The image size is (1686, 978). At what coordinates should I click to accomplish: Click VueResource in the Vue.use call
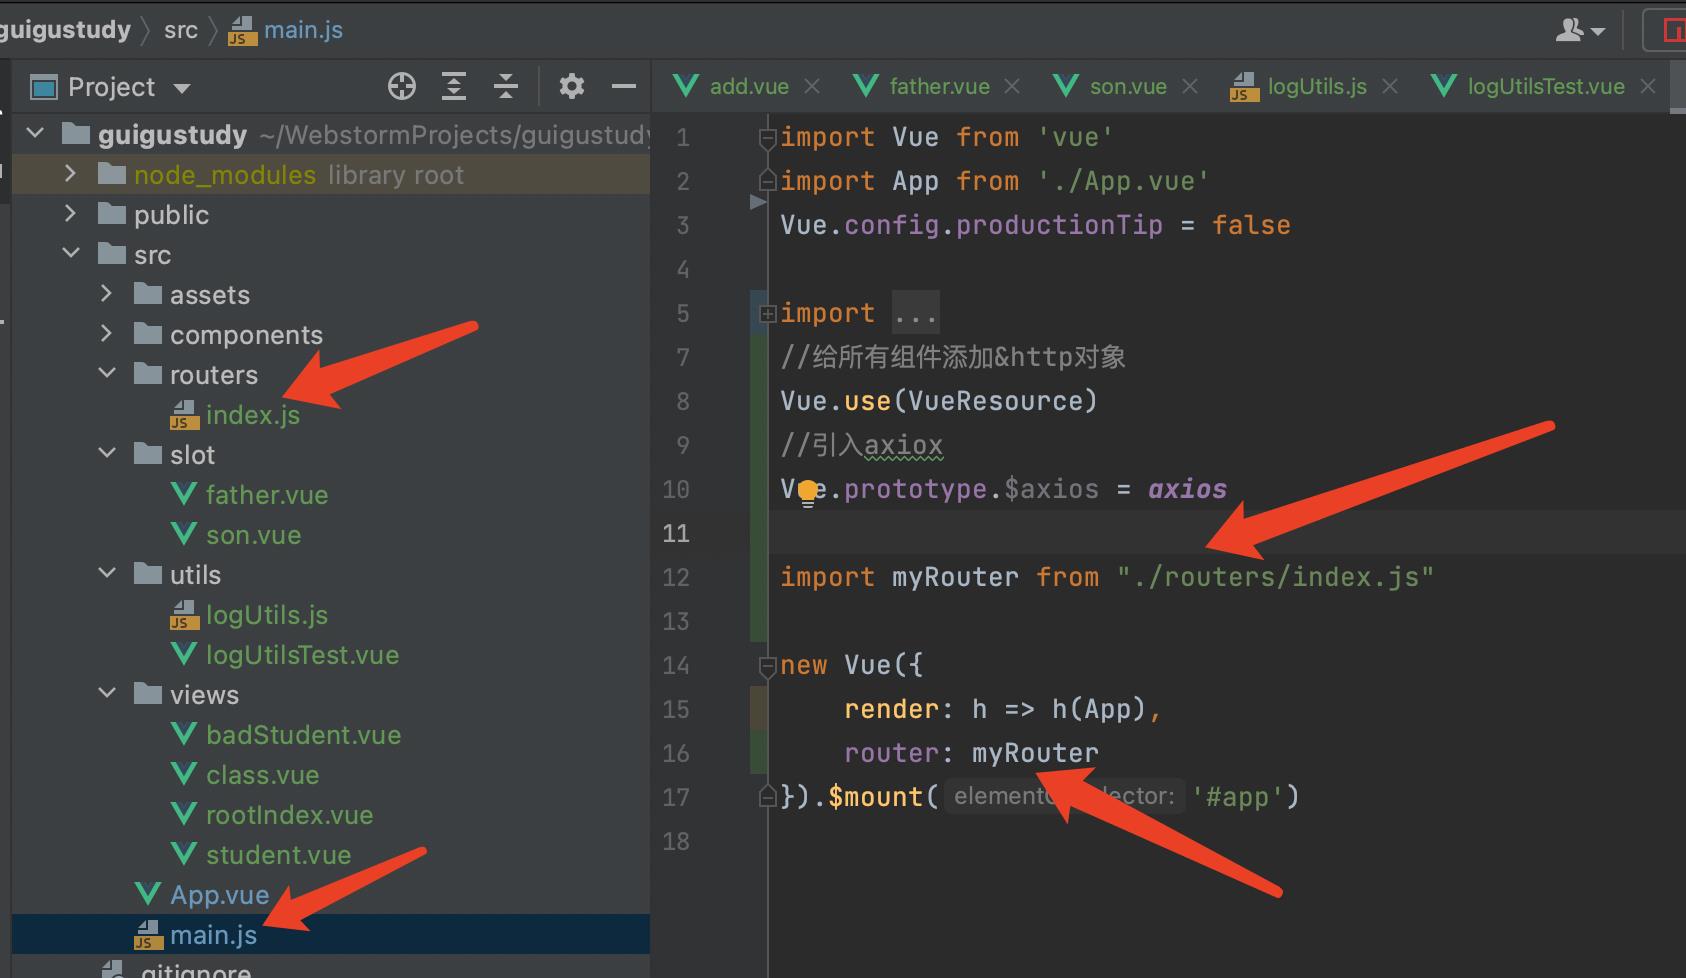[995, 401]
